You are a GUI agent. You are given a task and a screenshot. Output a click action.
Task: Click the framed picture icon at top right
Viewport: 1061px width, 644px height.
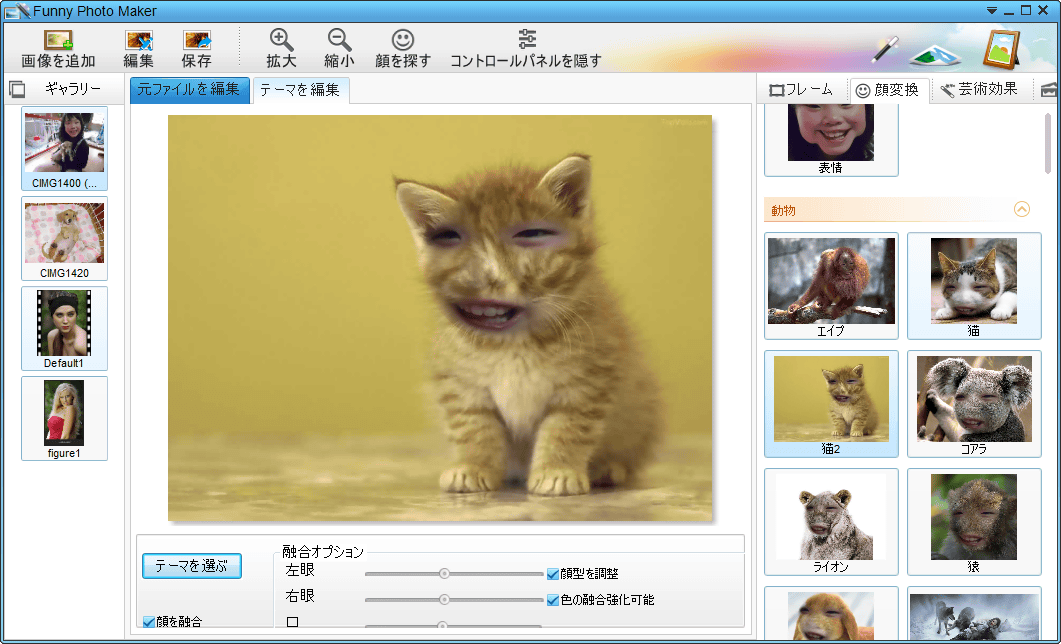click(x=1001, y=49)
